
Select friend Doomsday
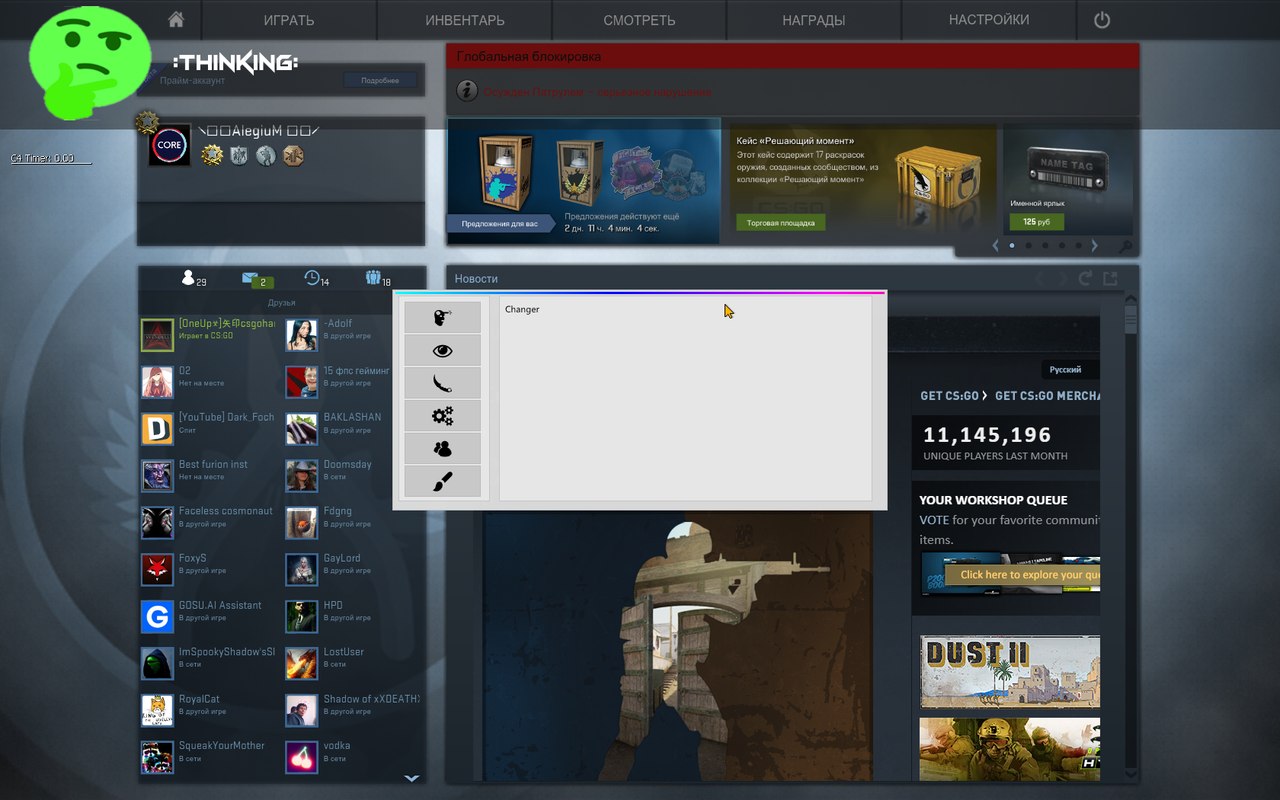354,476
